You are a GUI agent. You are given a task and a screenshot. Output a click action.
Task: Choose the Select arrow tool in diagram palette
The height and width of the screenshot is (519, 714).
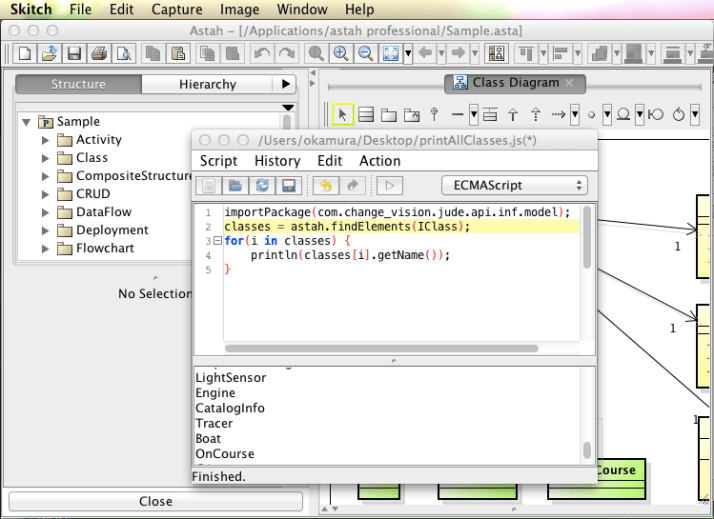click(x=343, y=114)
